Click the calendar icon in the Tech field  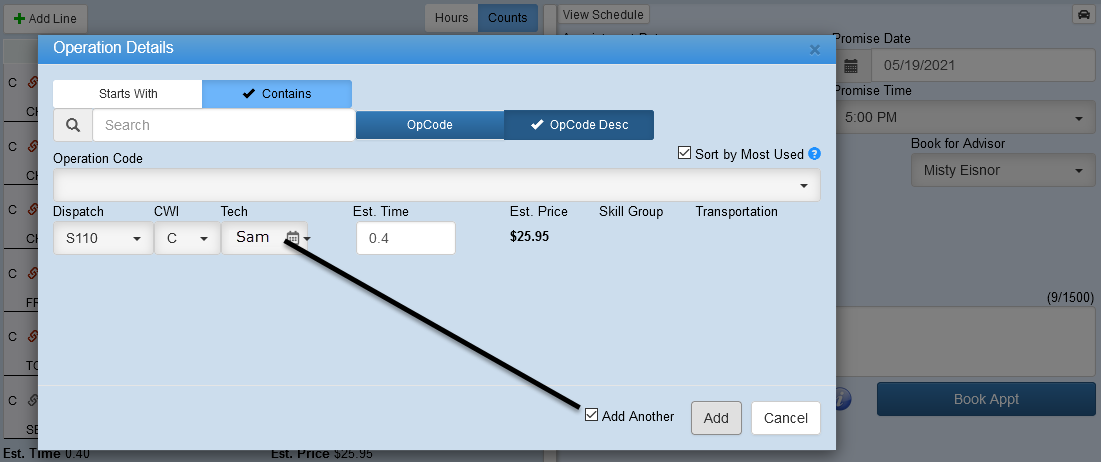click(293, 238)
